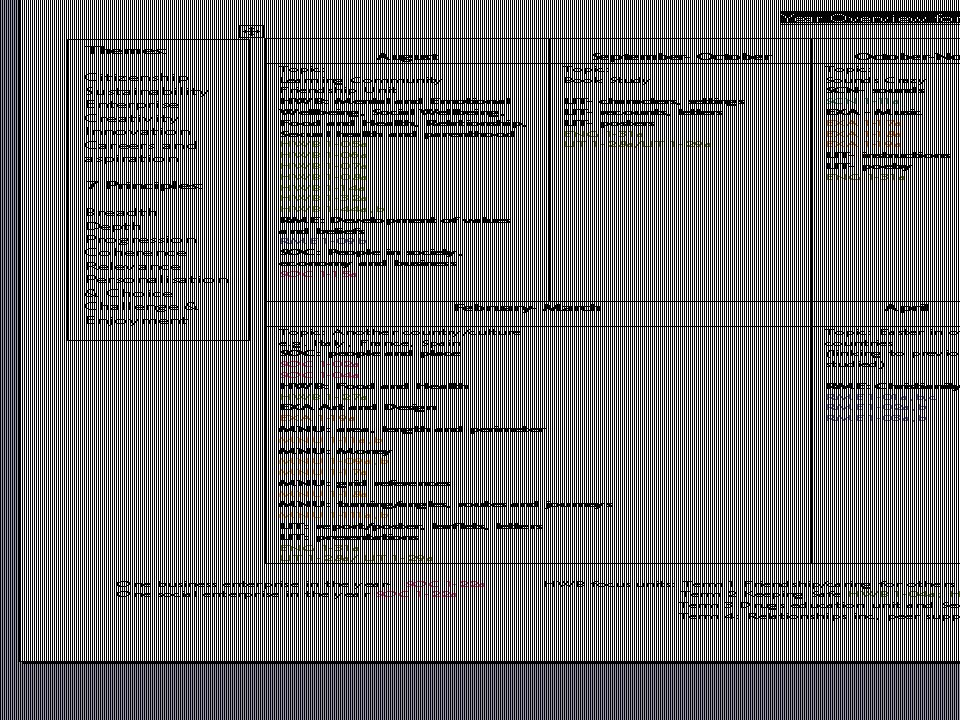Viewport: 960px width, 720px height.
Task: Click "HWB 1-37a" code
Action: click(323, 397)
